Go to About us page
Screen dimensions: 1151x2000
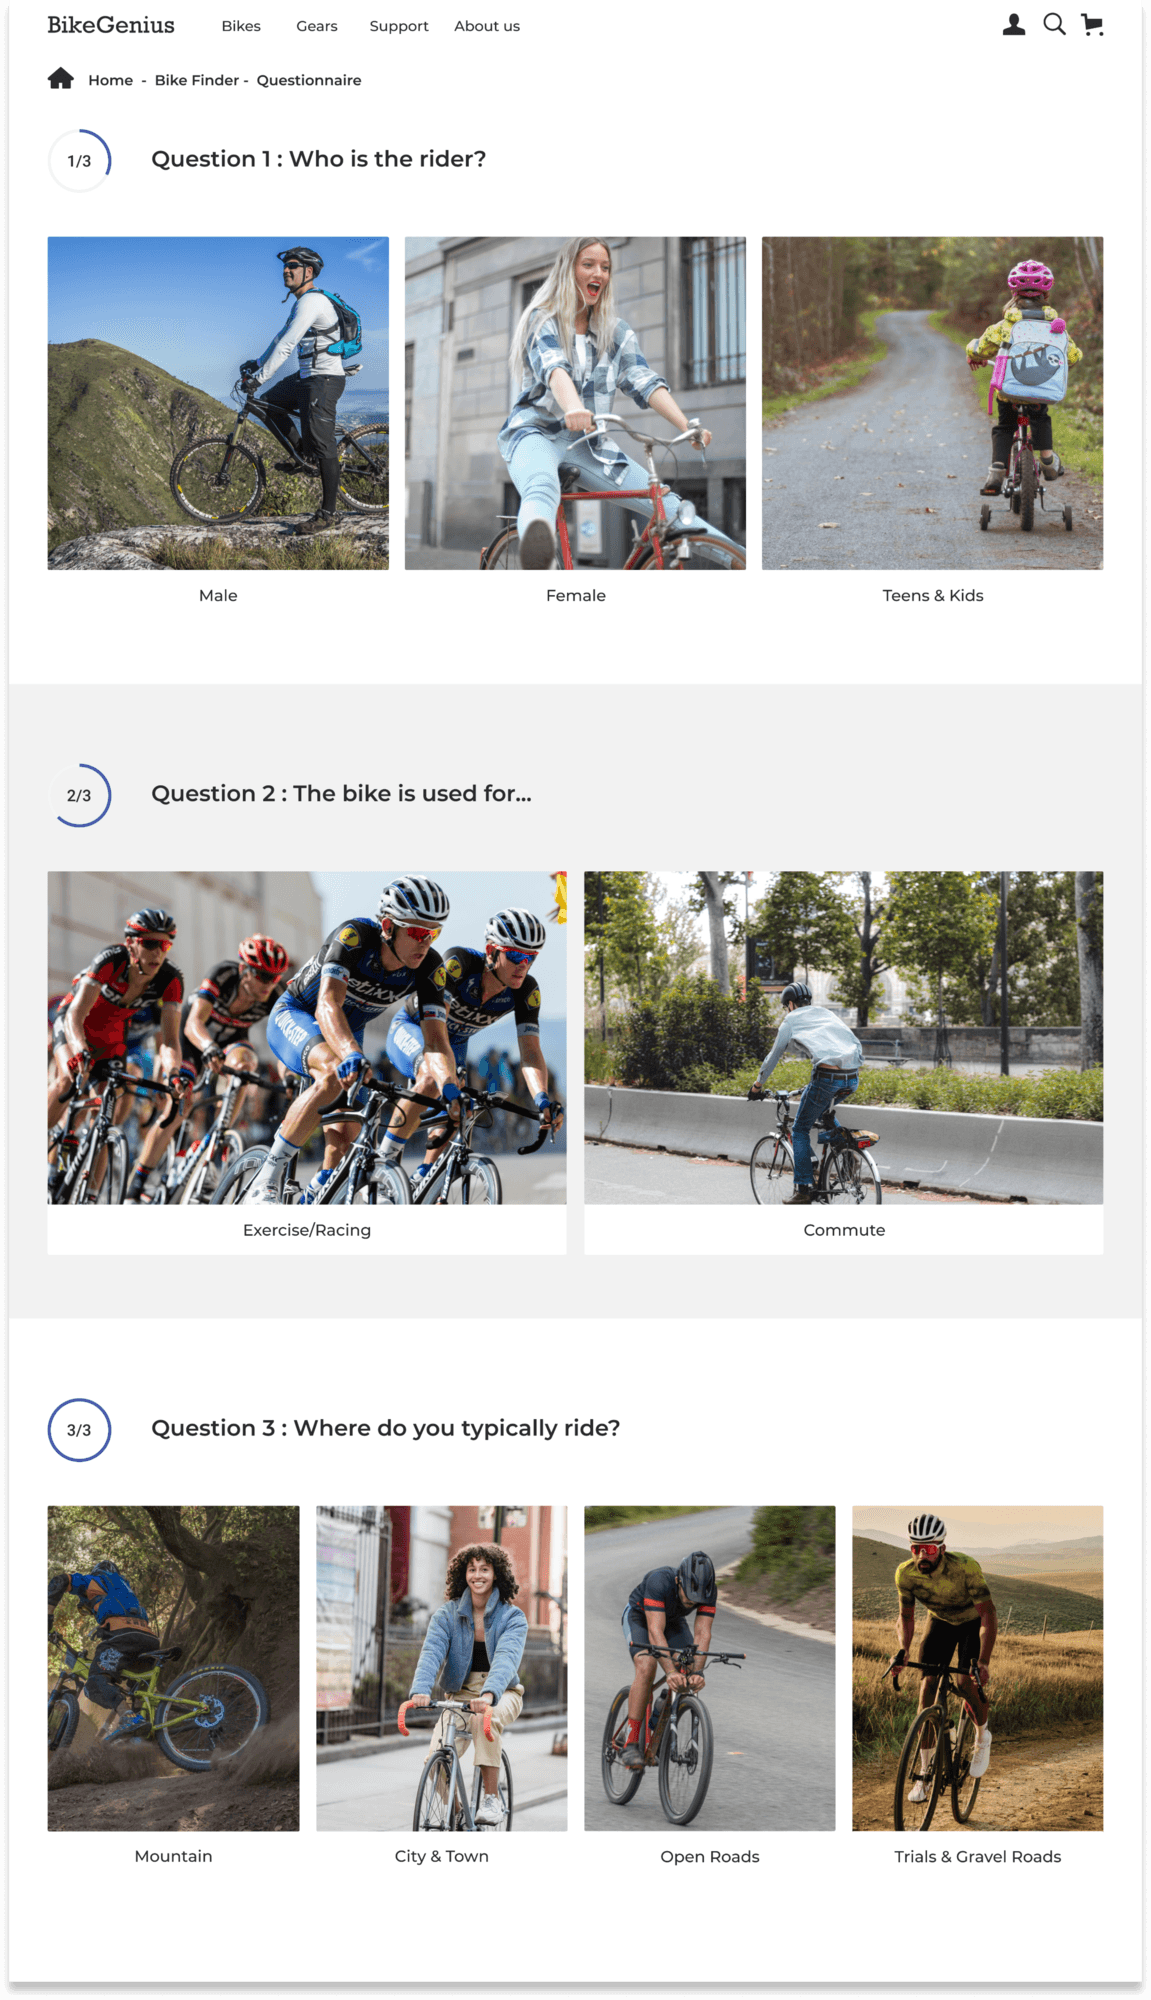[487, 26]
